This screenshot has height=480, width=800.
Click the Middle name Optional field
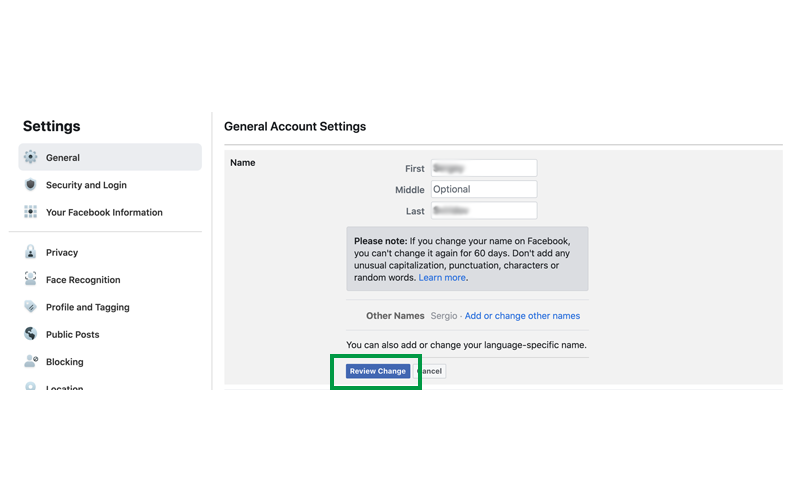(484, 189)
